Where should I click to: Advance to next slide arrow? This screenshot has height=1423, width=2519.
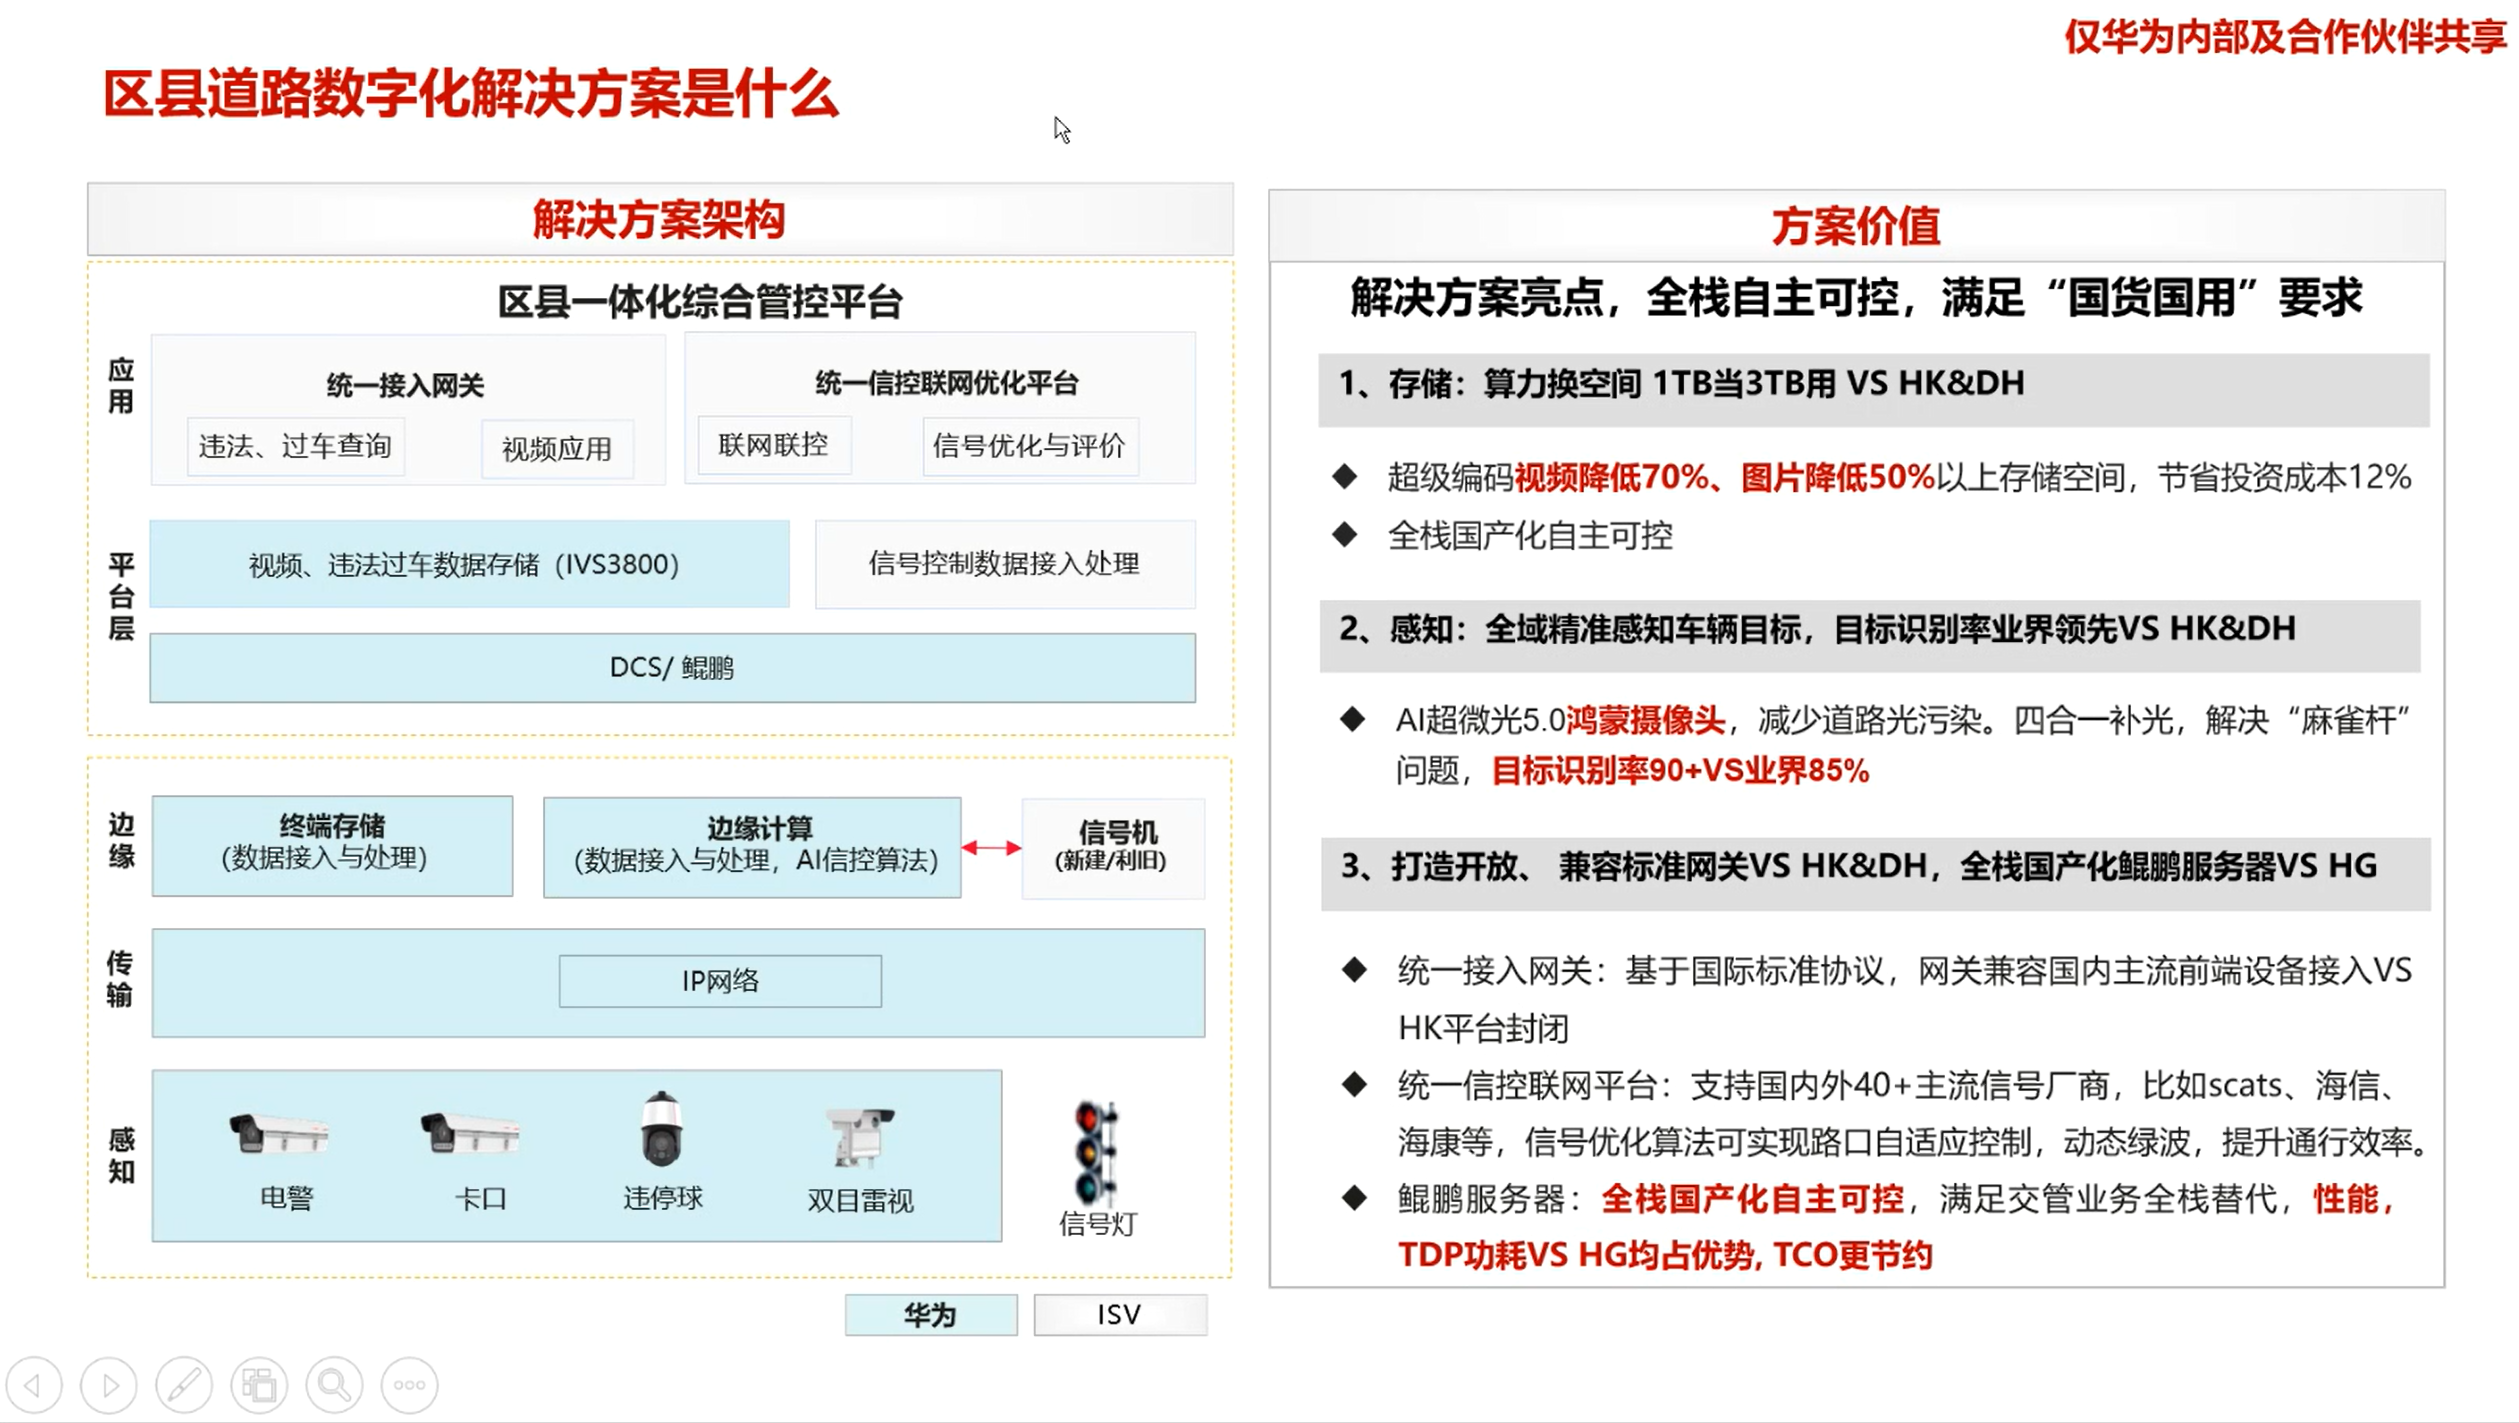click(109, 1385)
